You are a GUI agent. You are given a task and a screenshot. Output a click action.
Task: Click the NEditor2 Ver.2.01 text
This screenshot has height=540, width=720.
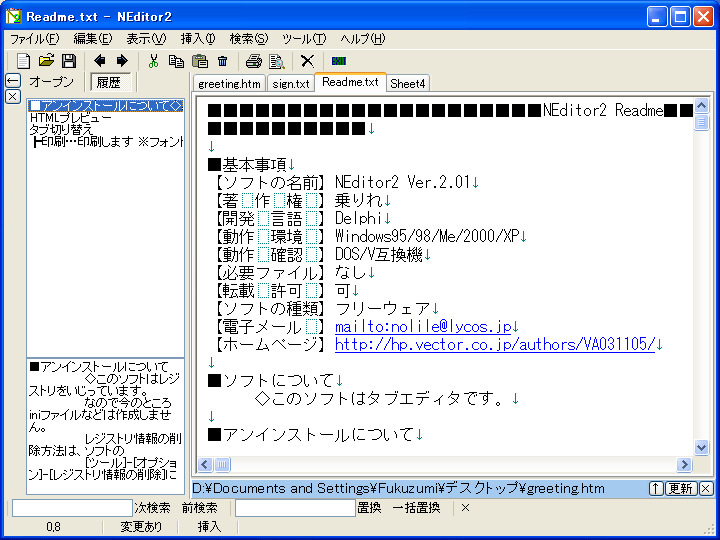[403, 183]
